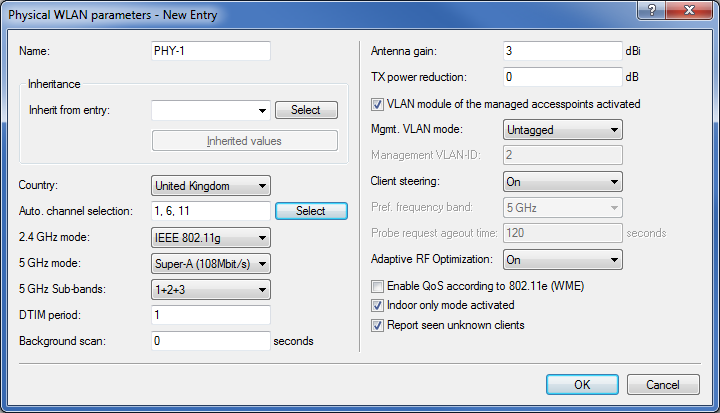
Task: Uncheck Indoor only mode activated
Action: [377, 305]
